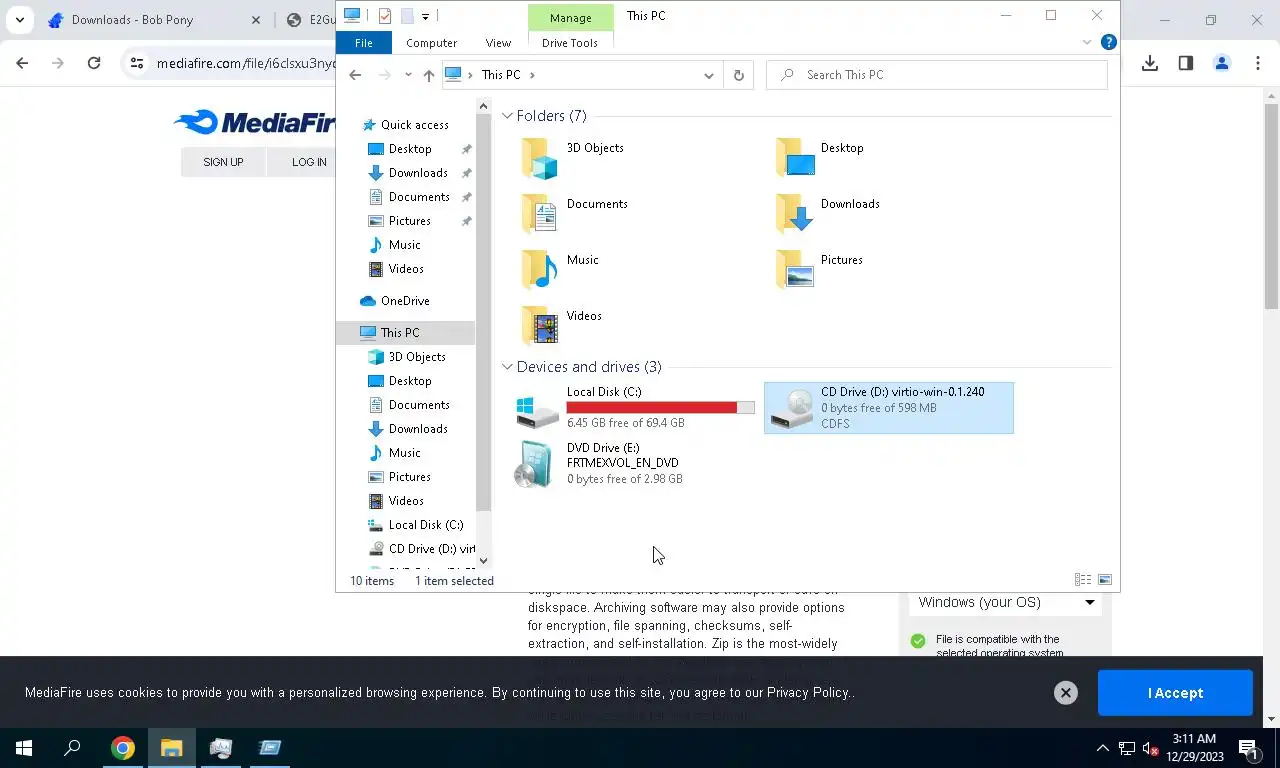The image size is (1280, 768).
Task: Click the Chrome taskbar icon
Action: click(x=123, y=748)
